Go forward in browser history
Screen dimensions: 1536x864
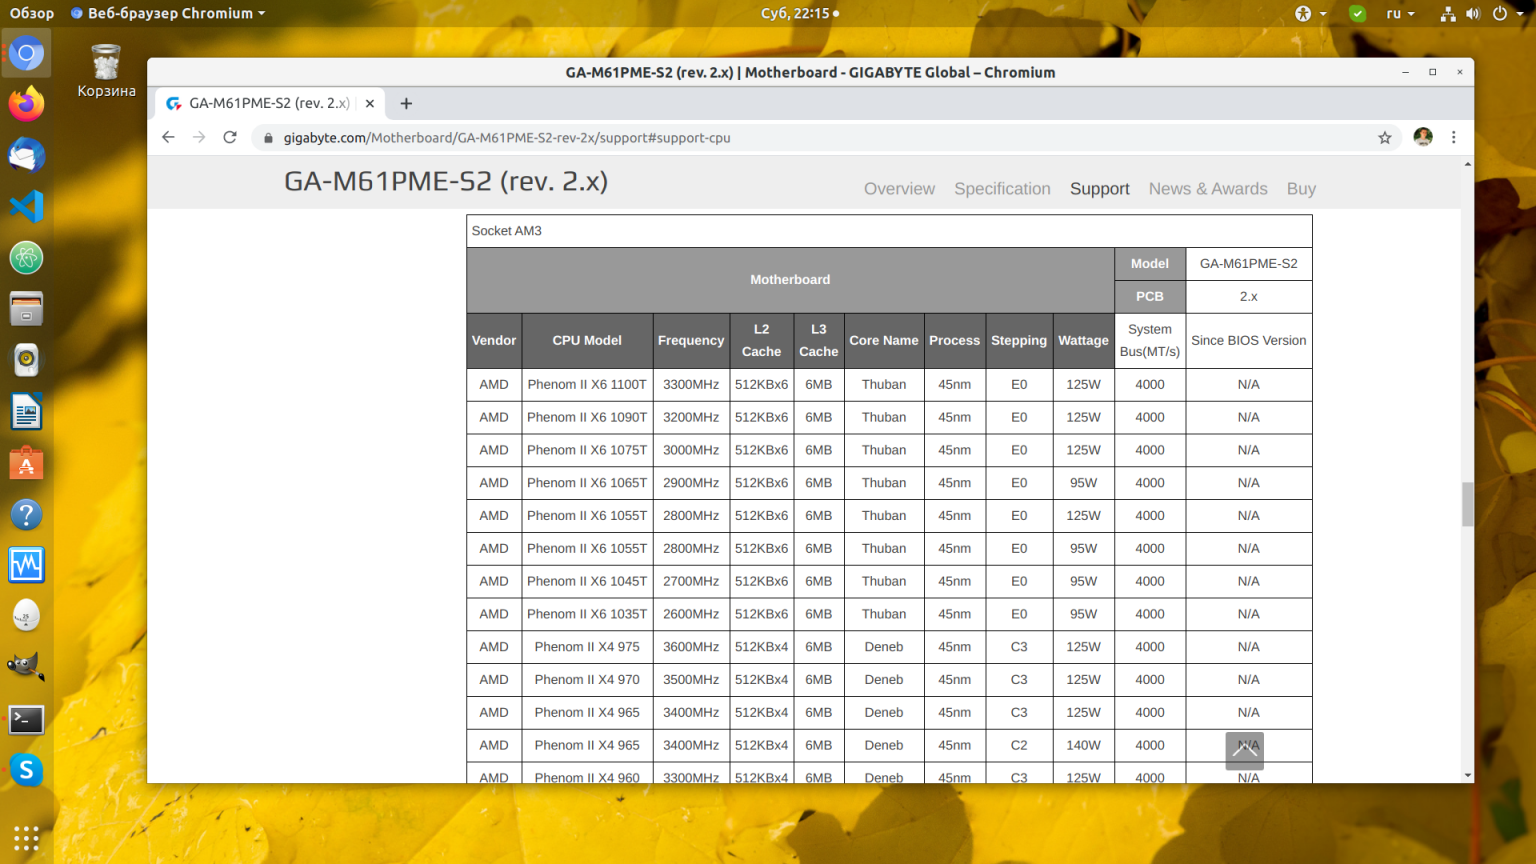point(199,137)
